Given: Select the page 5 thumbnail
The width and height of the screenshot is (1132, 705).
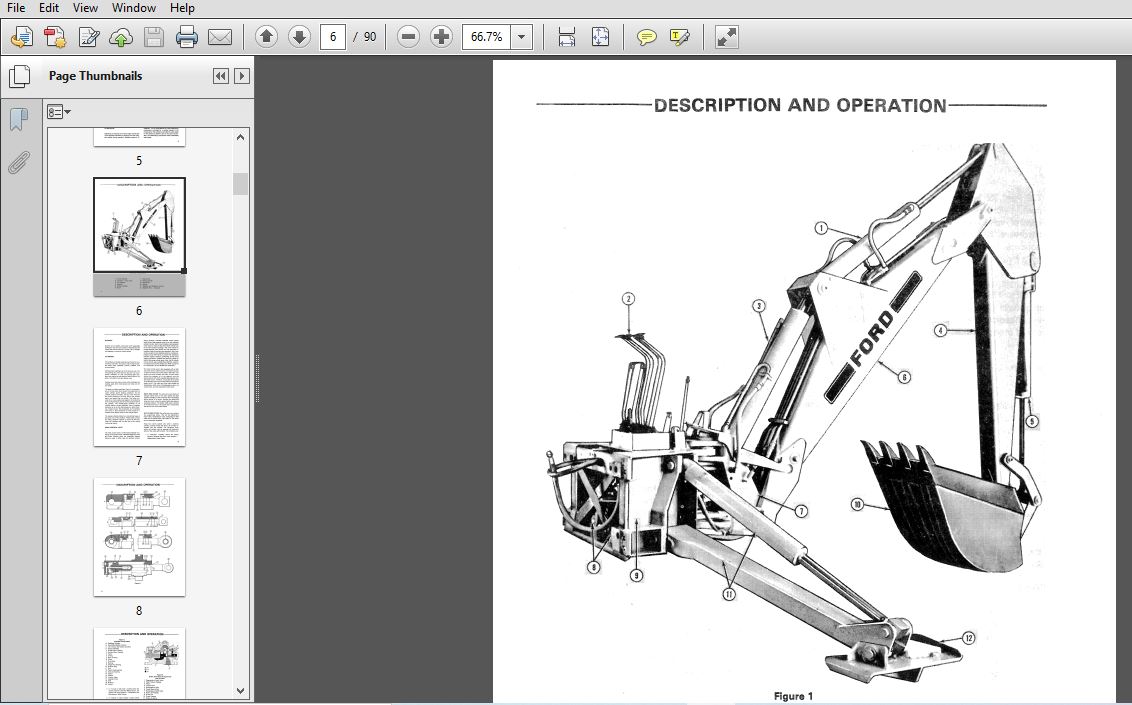Looking at the screenshot, I should (x=139, y=137).
